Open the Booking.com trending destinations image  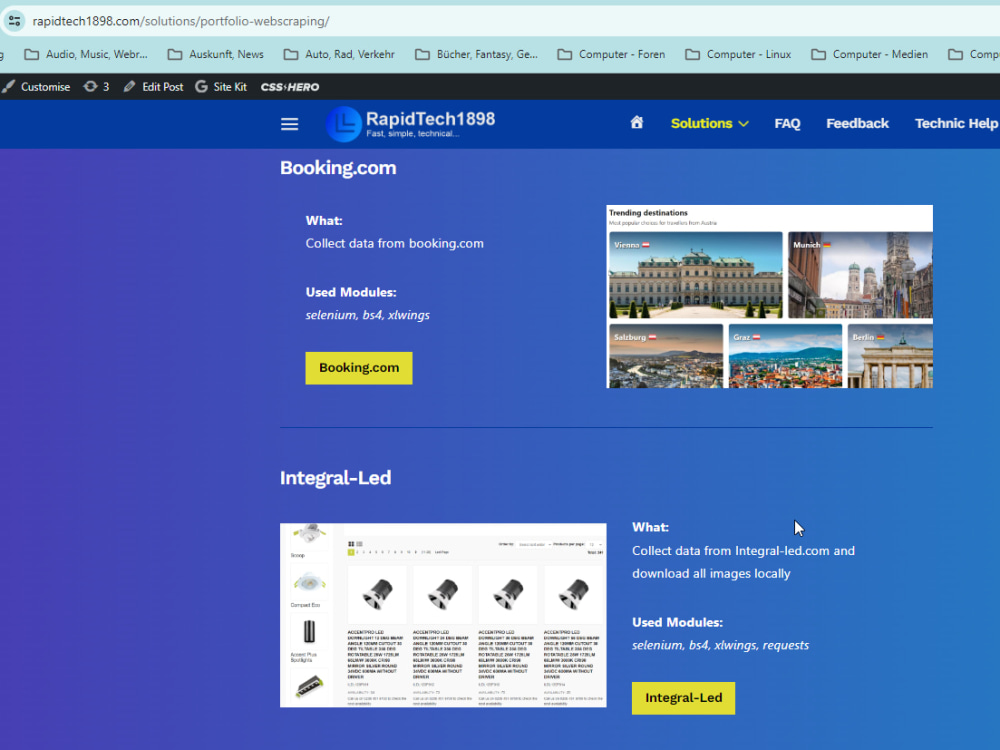[769, 297]
